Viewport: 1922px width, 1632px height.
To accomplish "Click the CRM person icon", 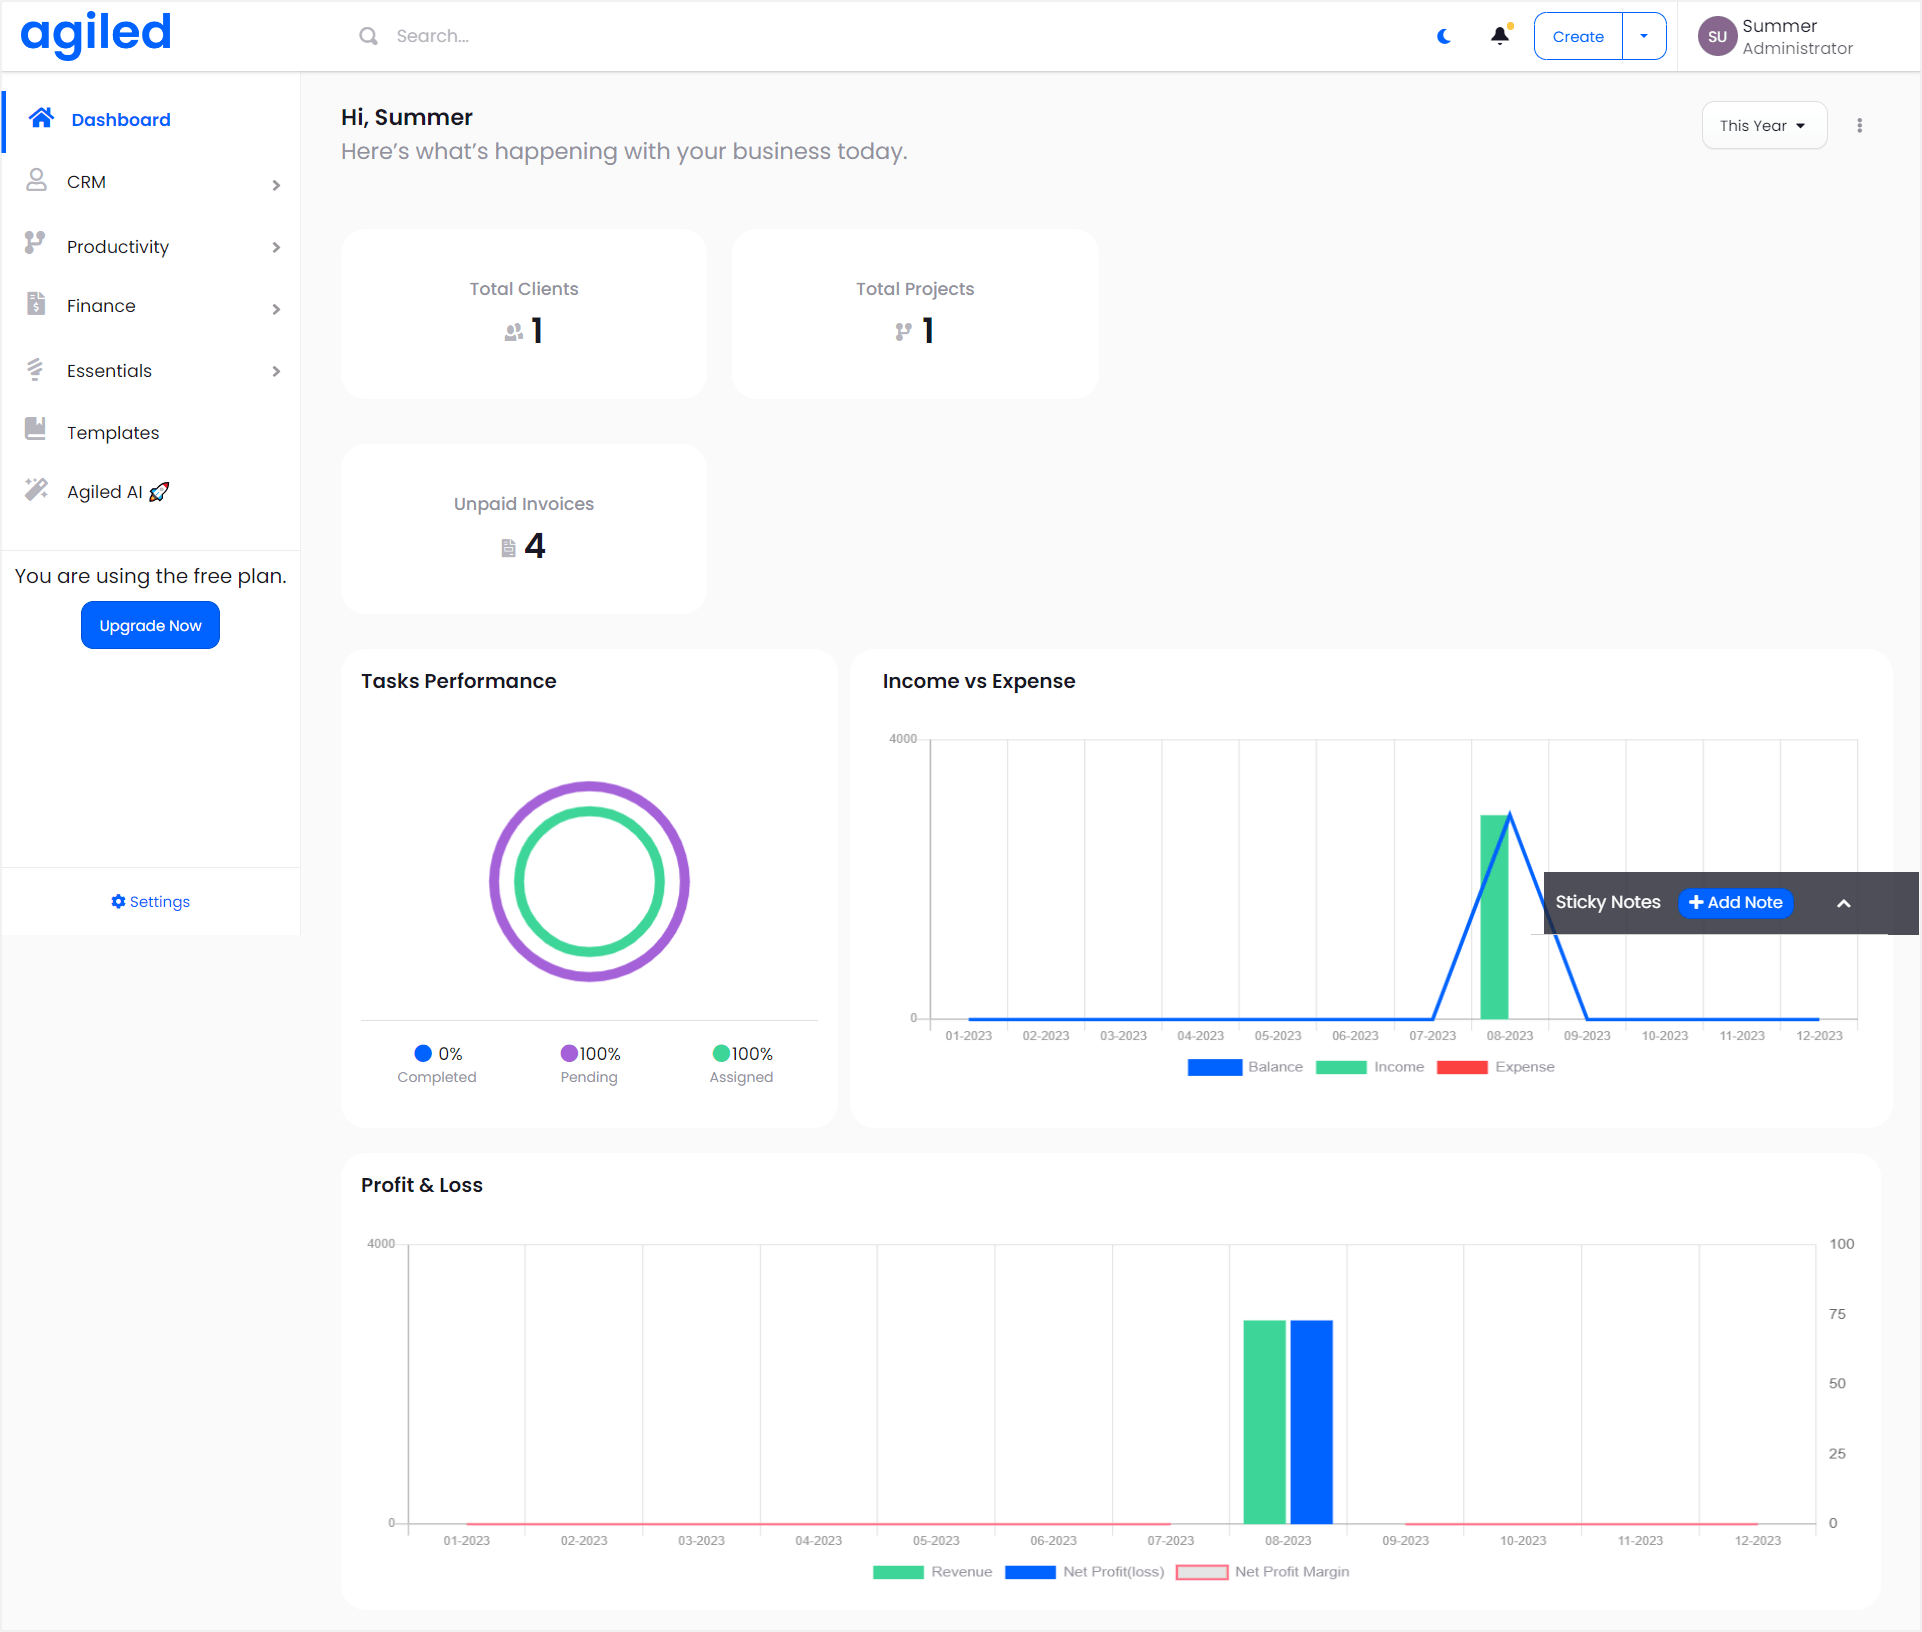I will click(x=36, y=180).
